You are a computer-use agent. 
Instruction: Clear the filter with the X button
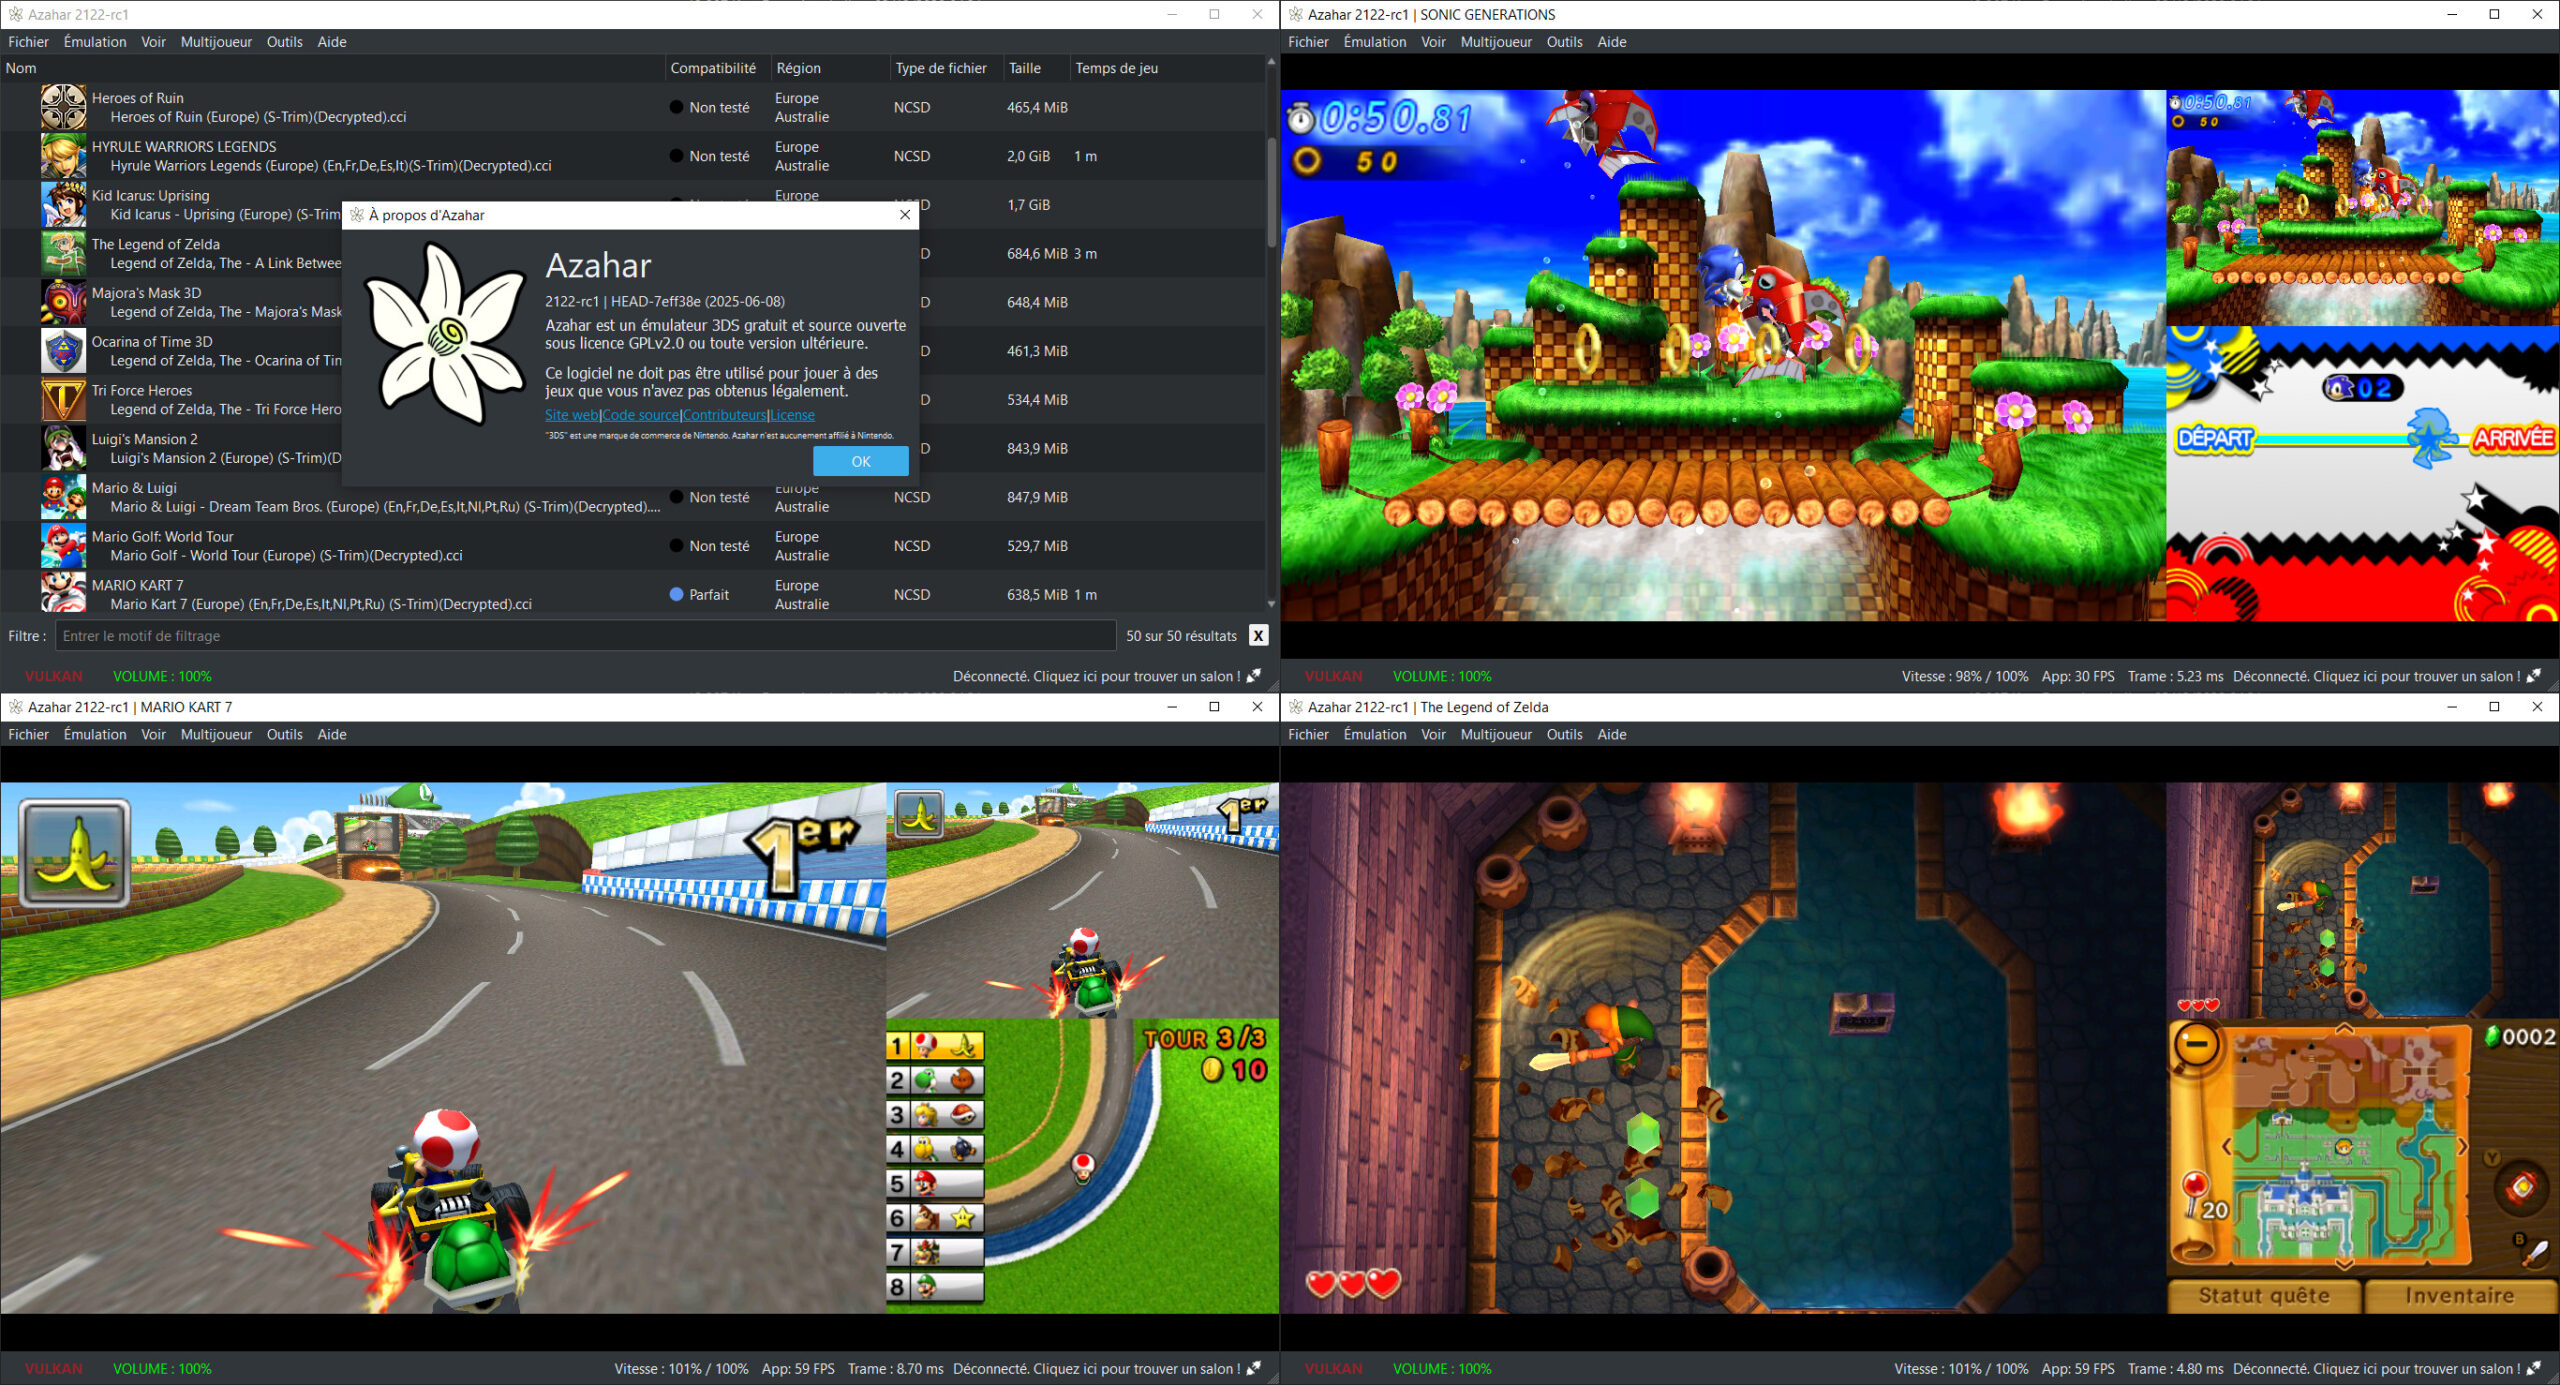1259,636
